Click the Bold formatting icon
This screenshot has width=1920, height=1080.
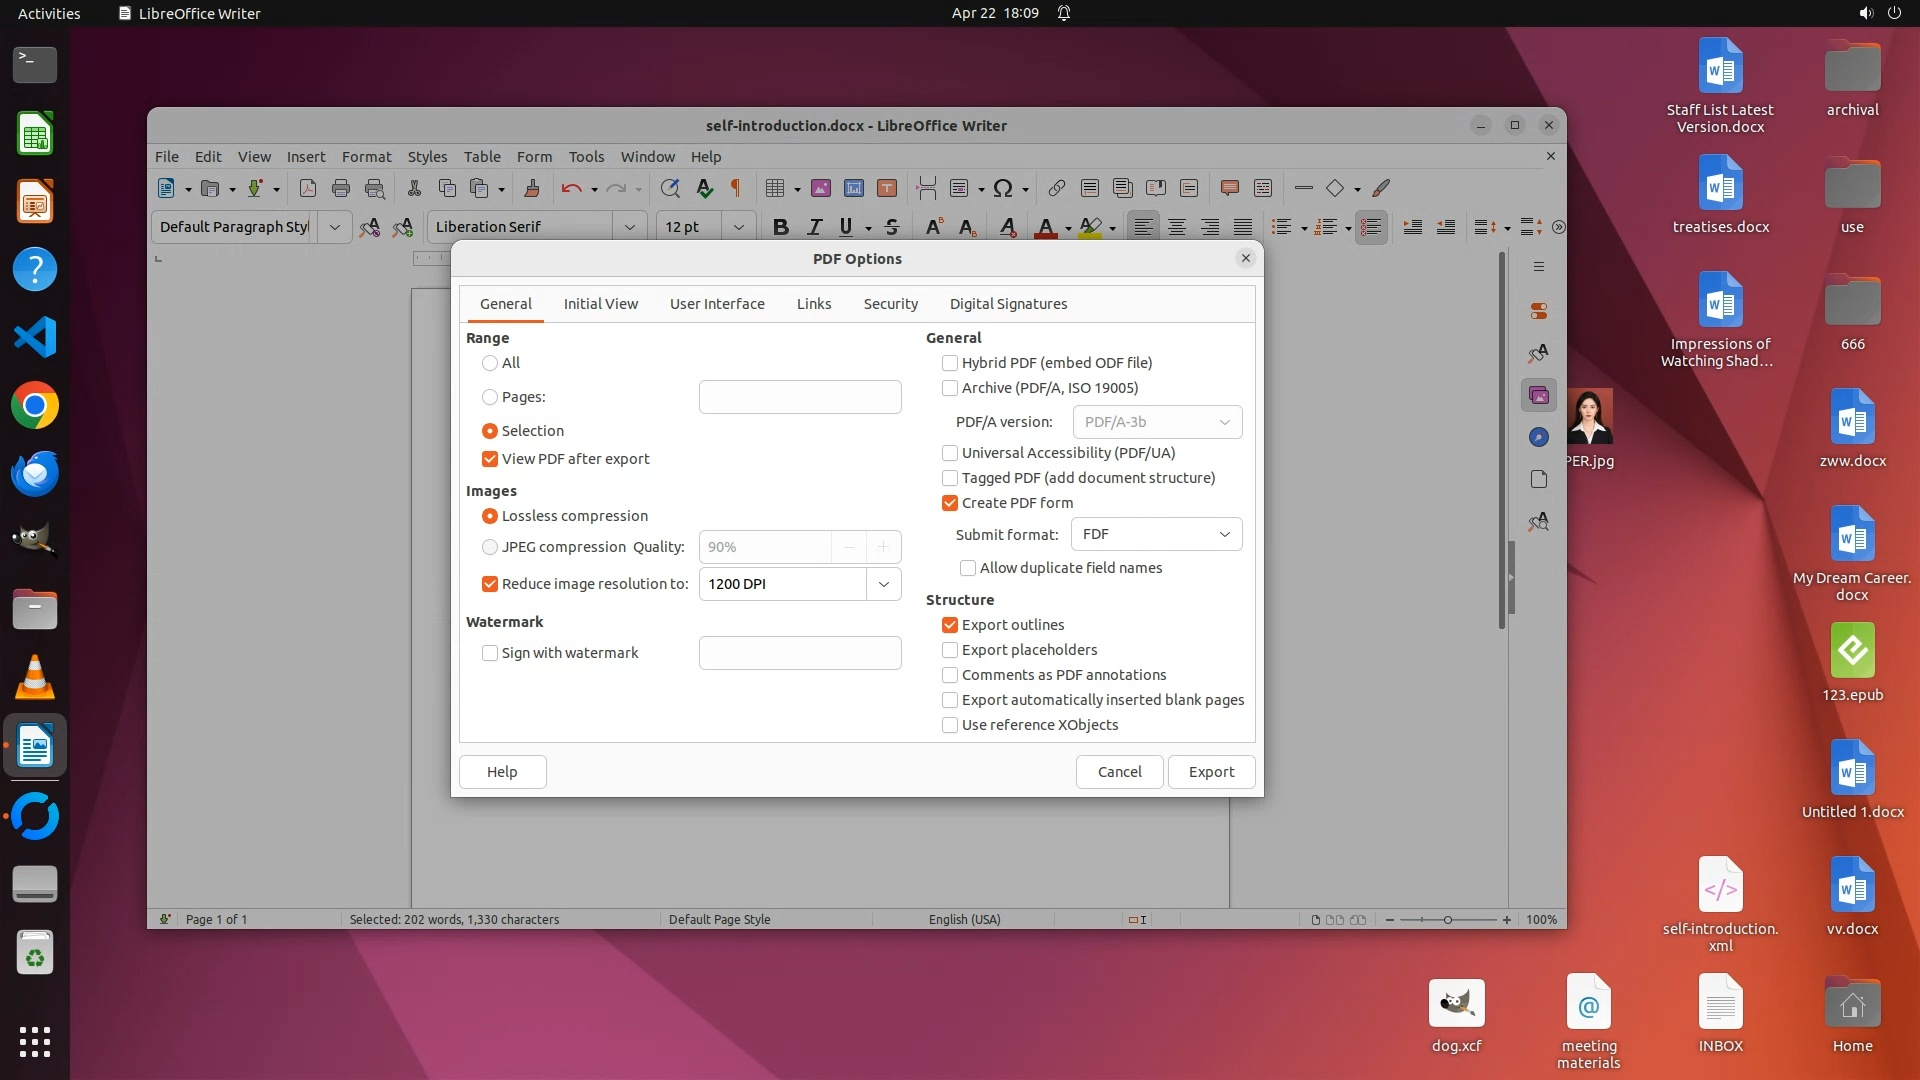pos(781,227)
